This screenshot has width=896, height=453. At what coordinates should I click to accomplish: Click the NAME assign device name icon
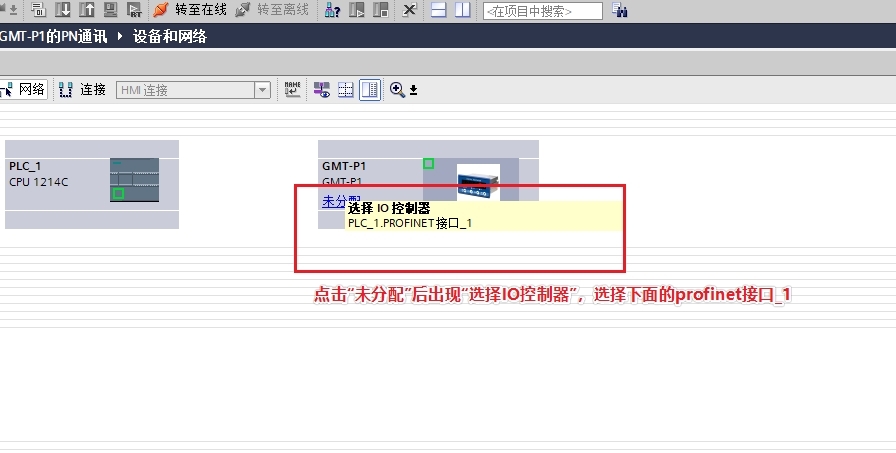click(x=293, y=89)
